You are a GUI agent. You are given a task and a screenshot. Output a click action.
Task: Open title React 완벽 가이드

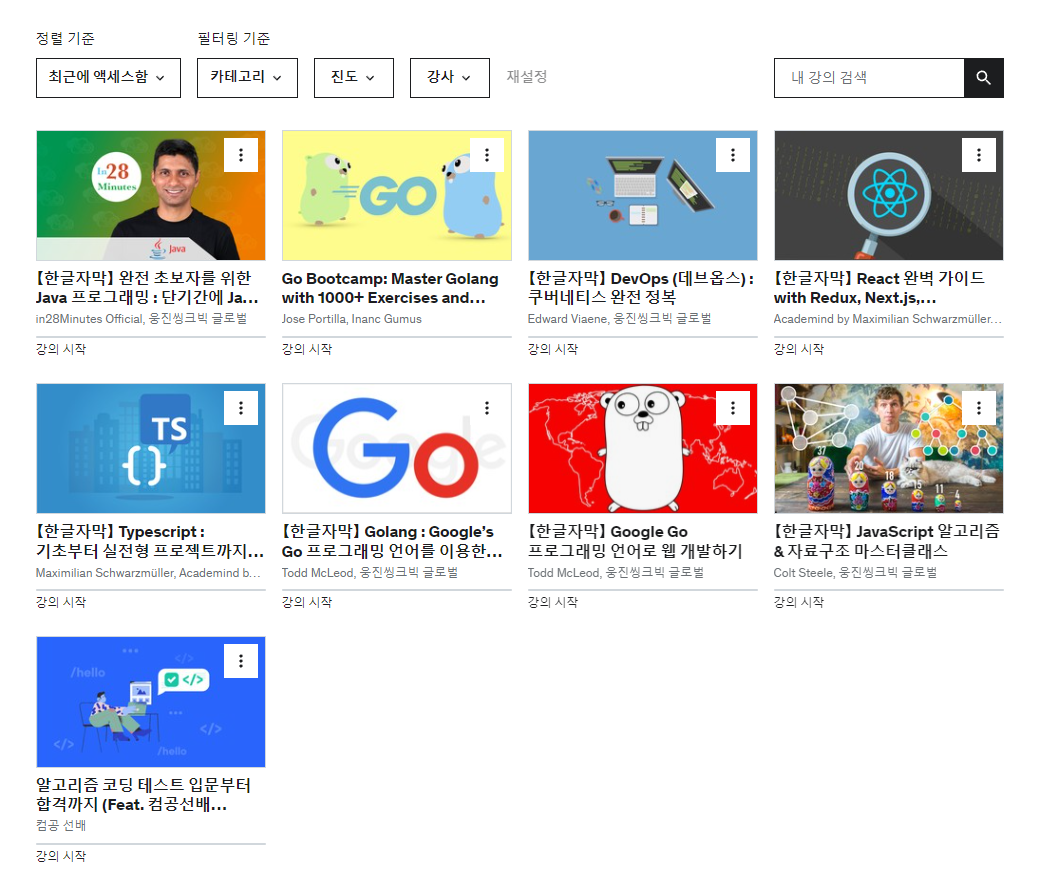(879, 288)
